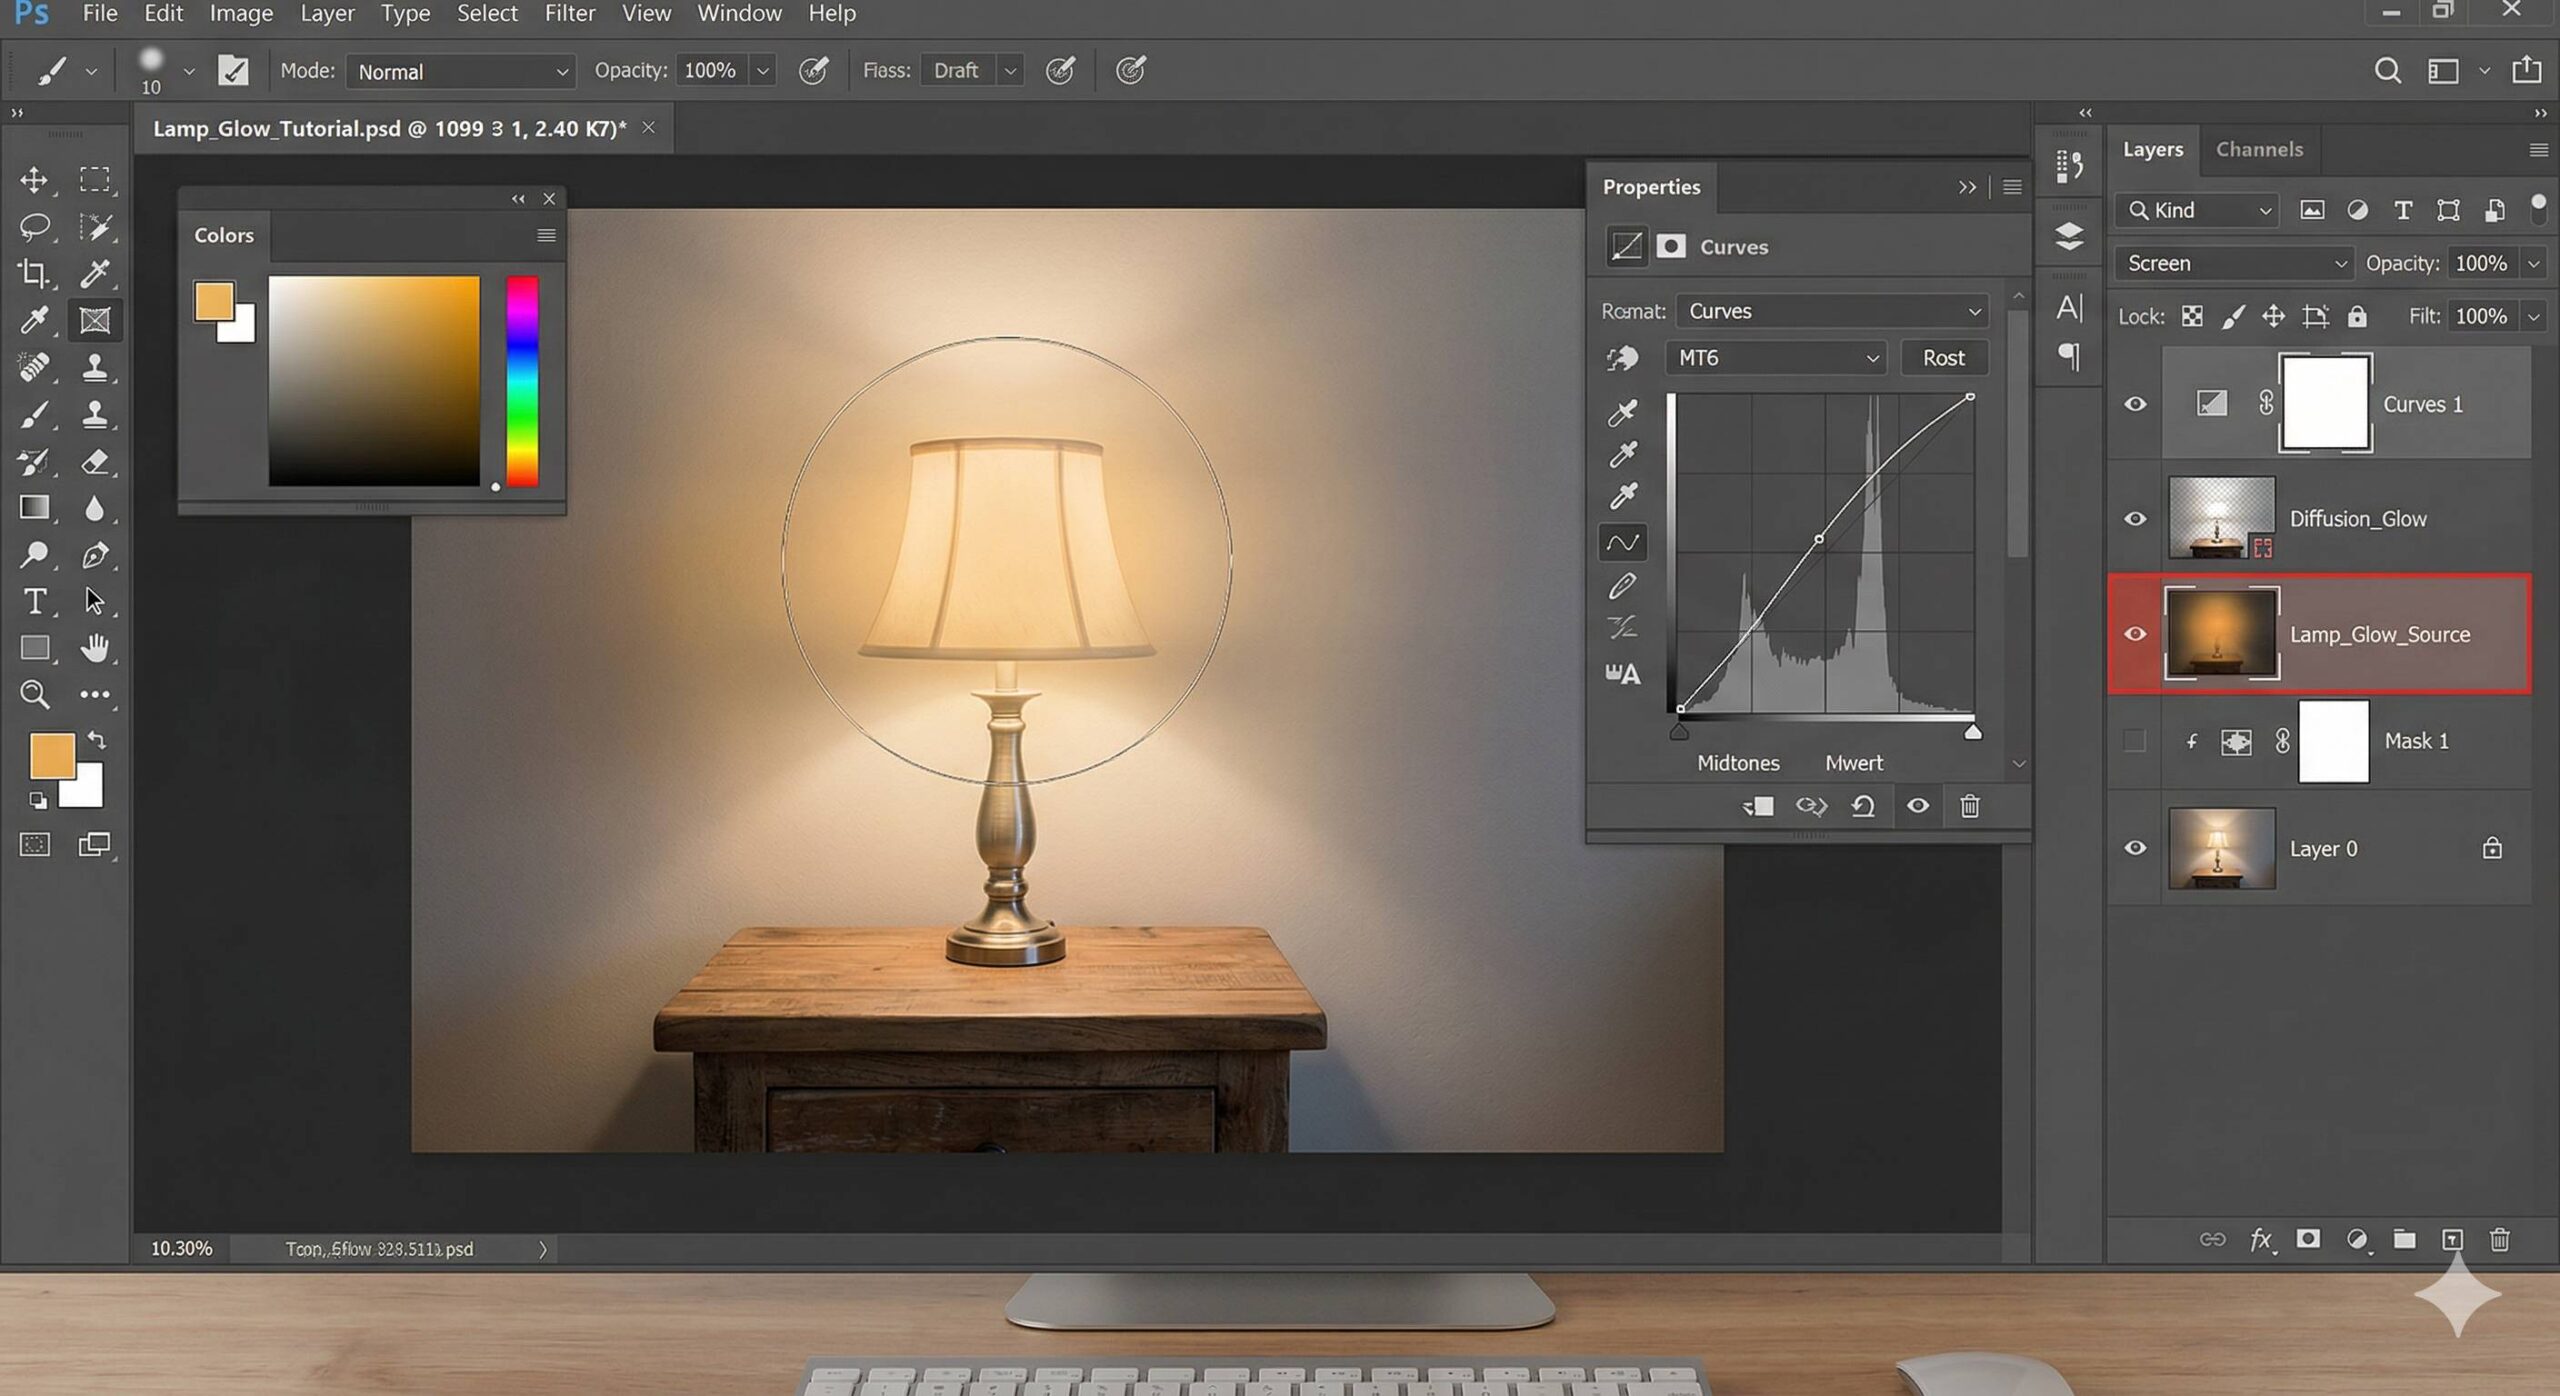Image resolution: width=2560 pixels, height=1396 pixels.
Task: Click the Rost button in Curves
Action: pyautogui.click(x=1943, y=358)
